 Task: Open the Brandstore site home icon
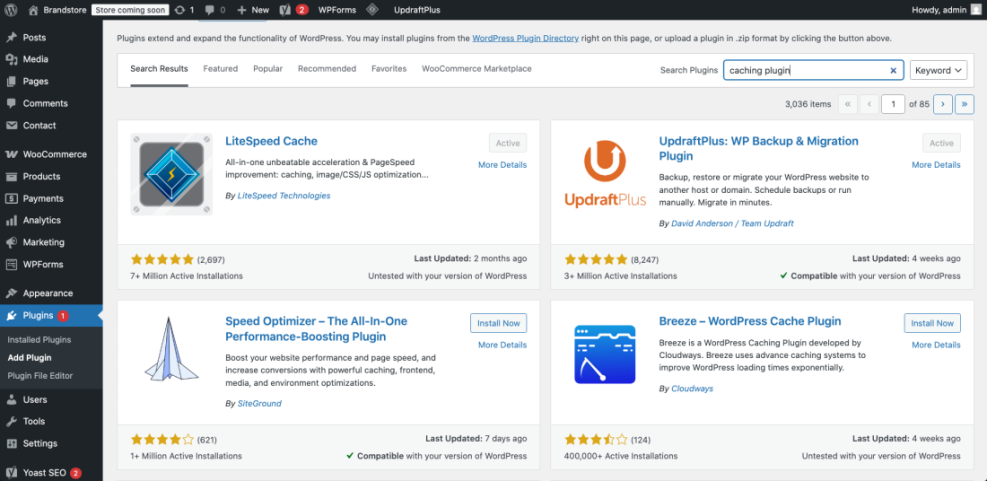(x=33, y=9)
